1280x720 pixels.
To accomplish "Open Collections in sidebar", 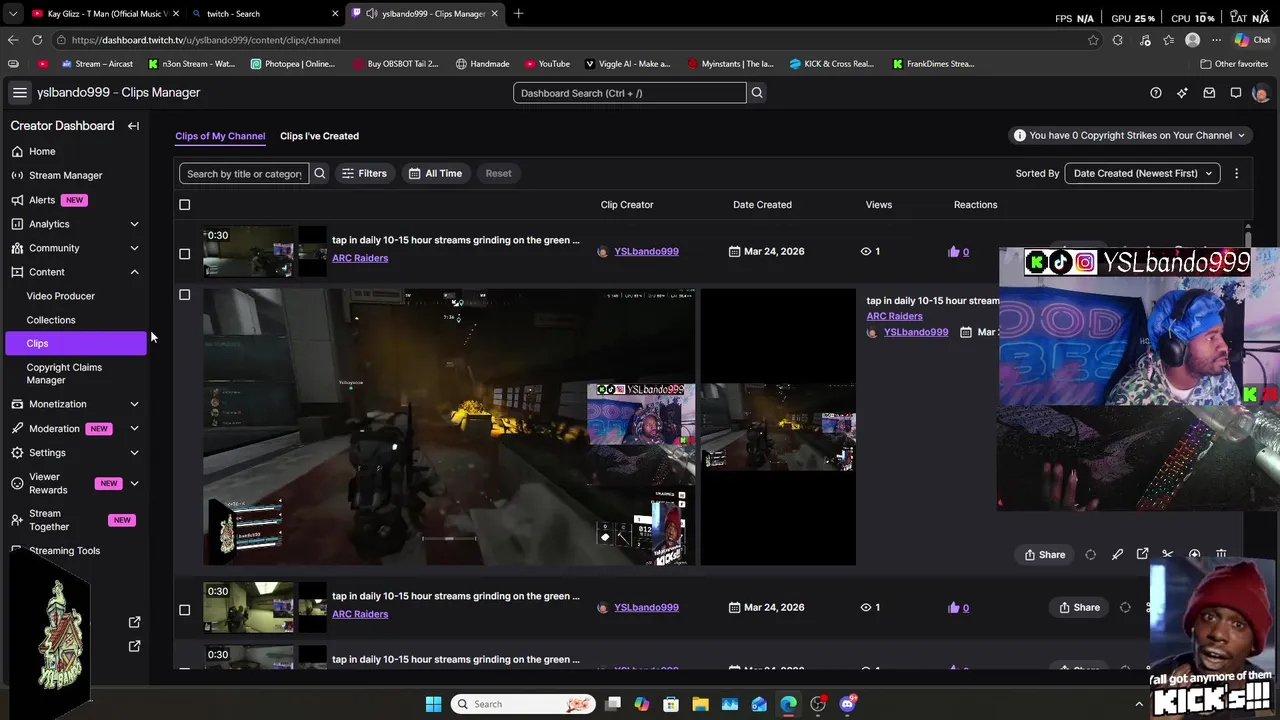I will click(x=51, y=320).
